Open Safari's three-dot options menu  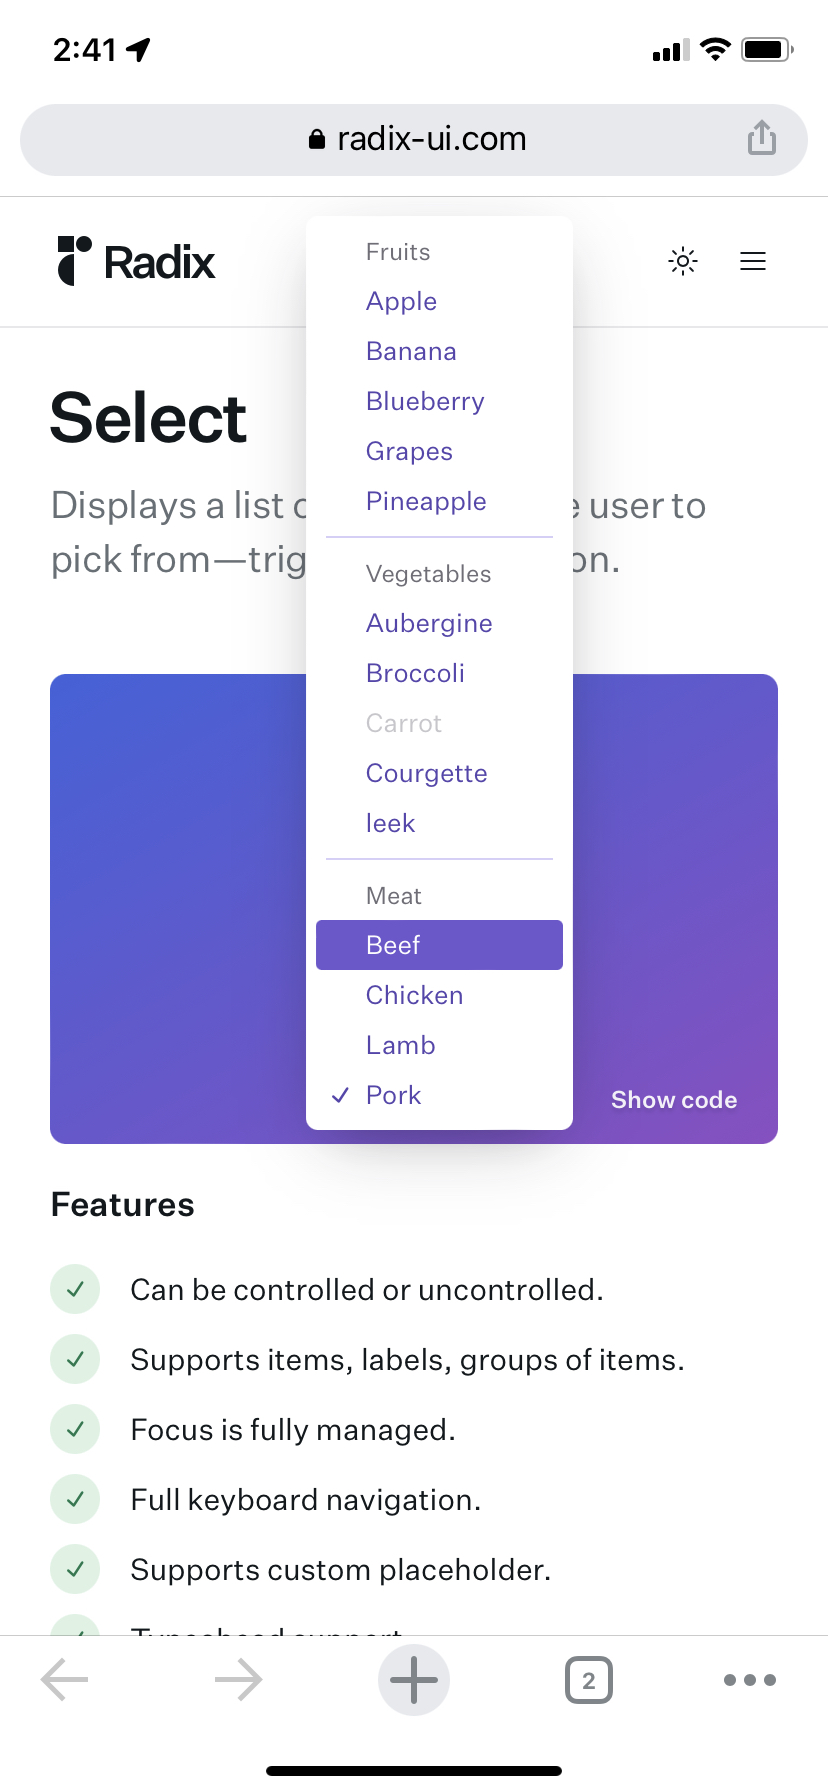749,1680
